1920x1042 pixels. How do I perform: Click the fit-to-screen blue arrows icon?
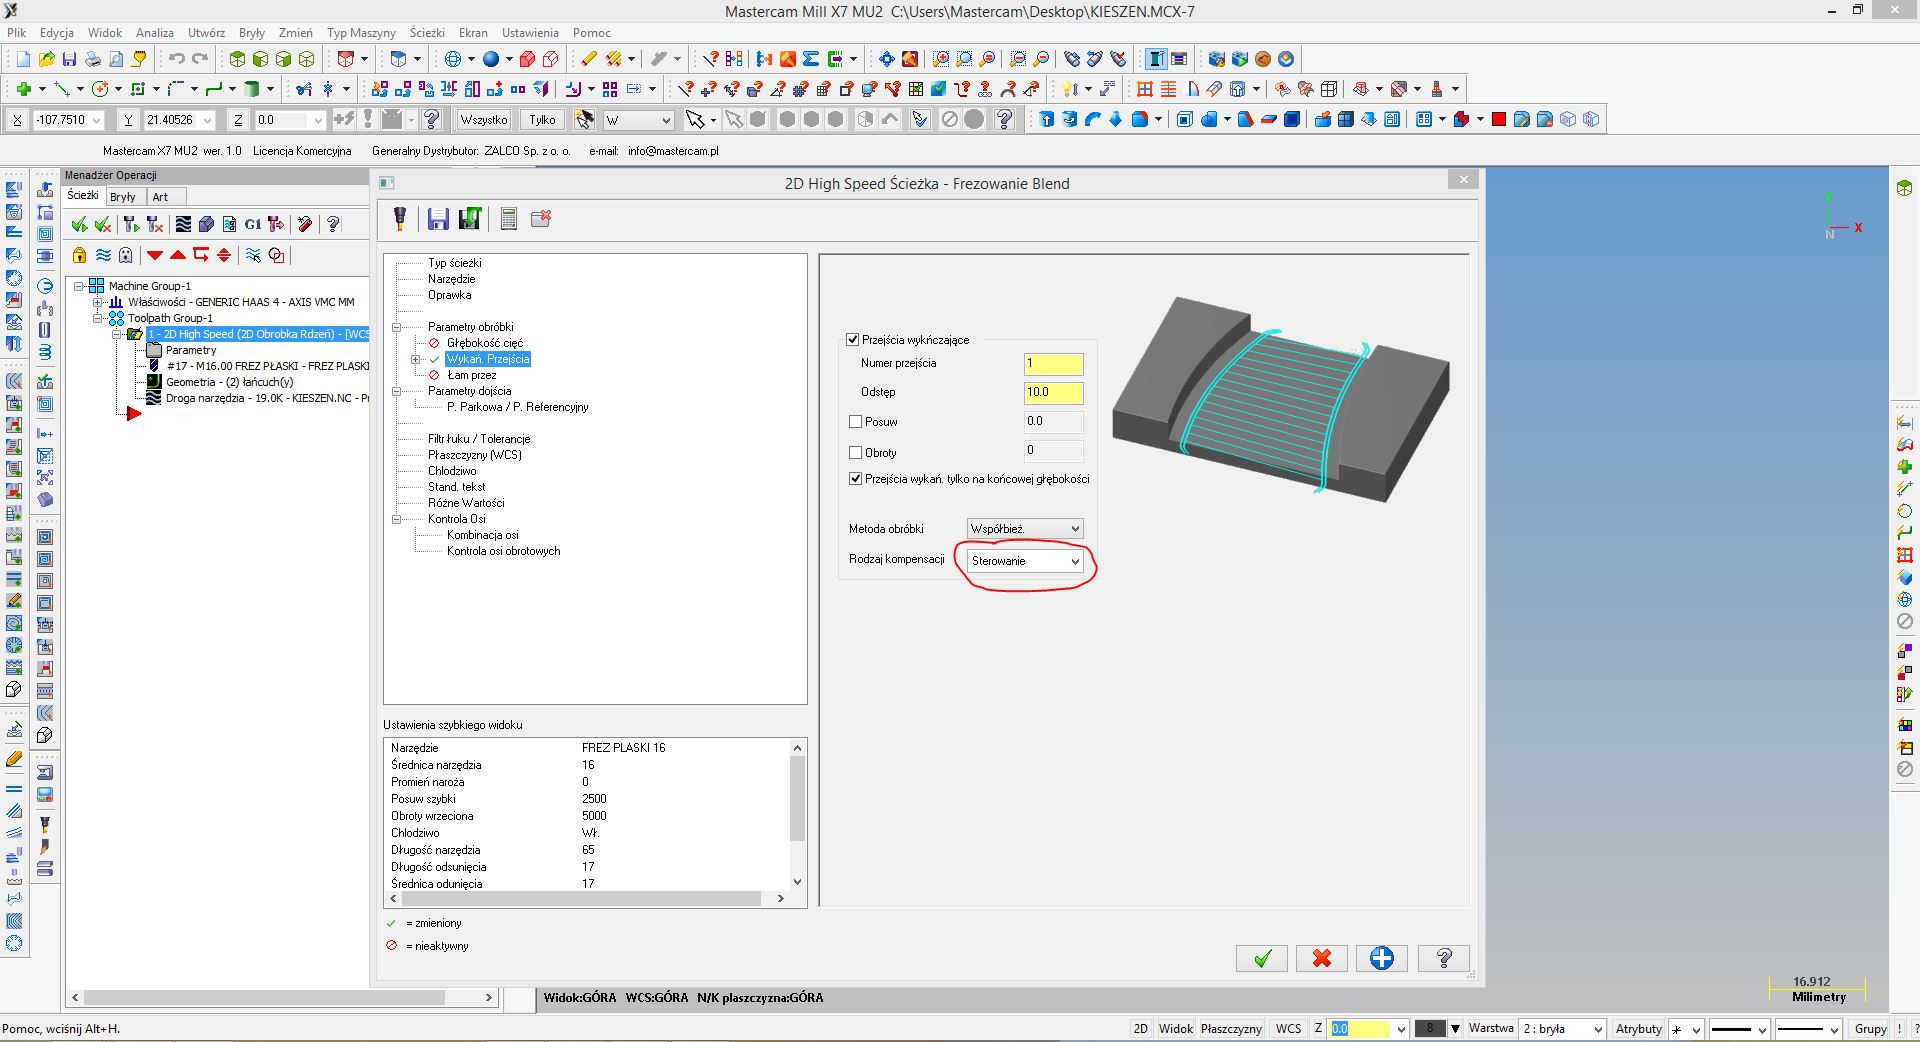pyautogui.click(x=886, y=59)
